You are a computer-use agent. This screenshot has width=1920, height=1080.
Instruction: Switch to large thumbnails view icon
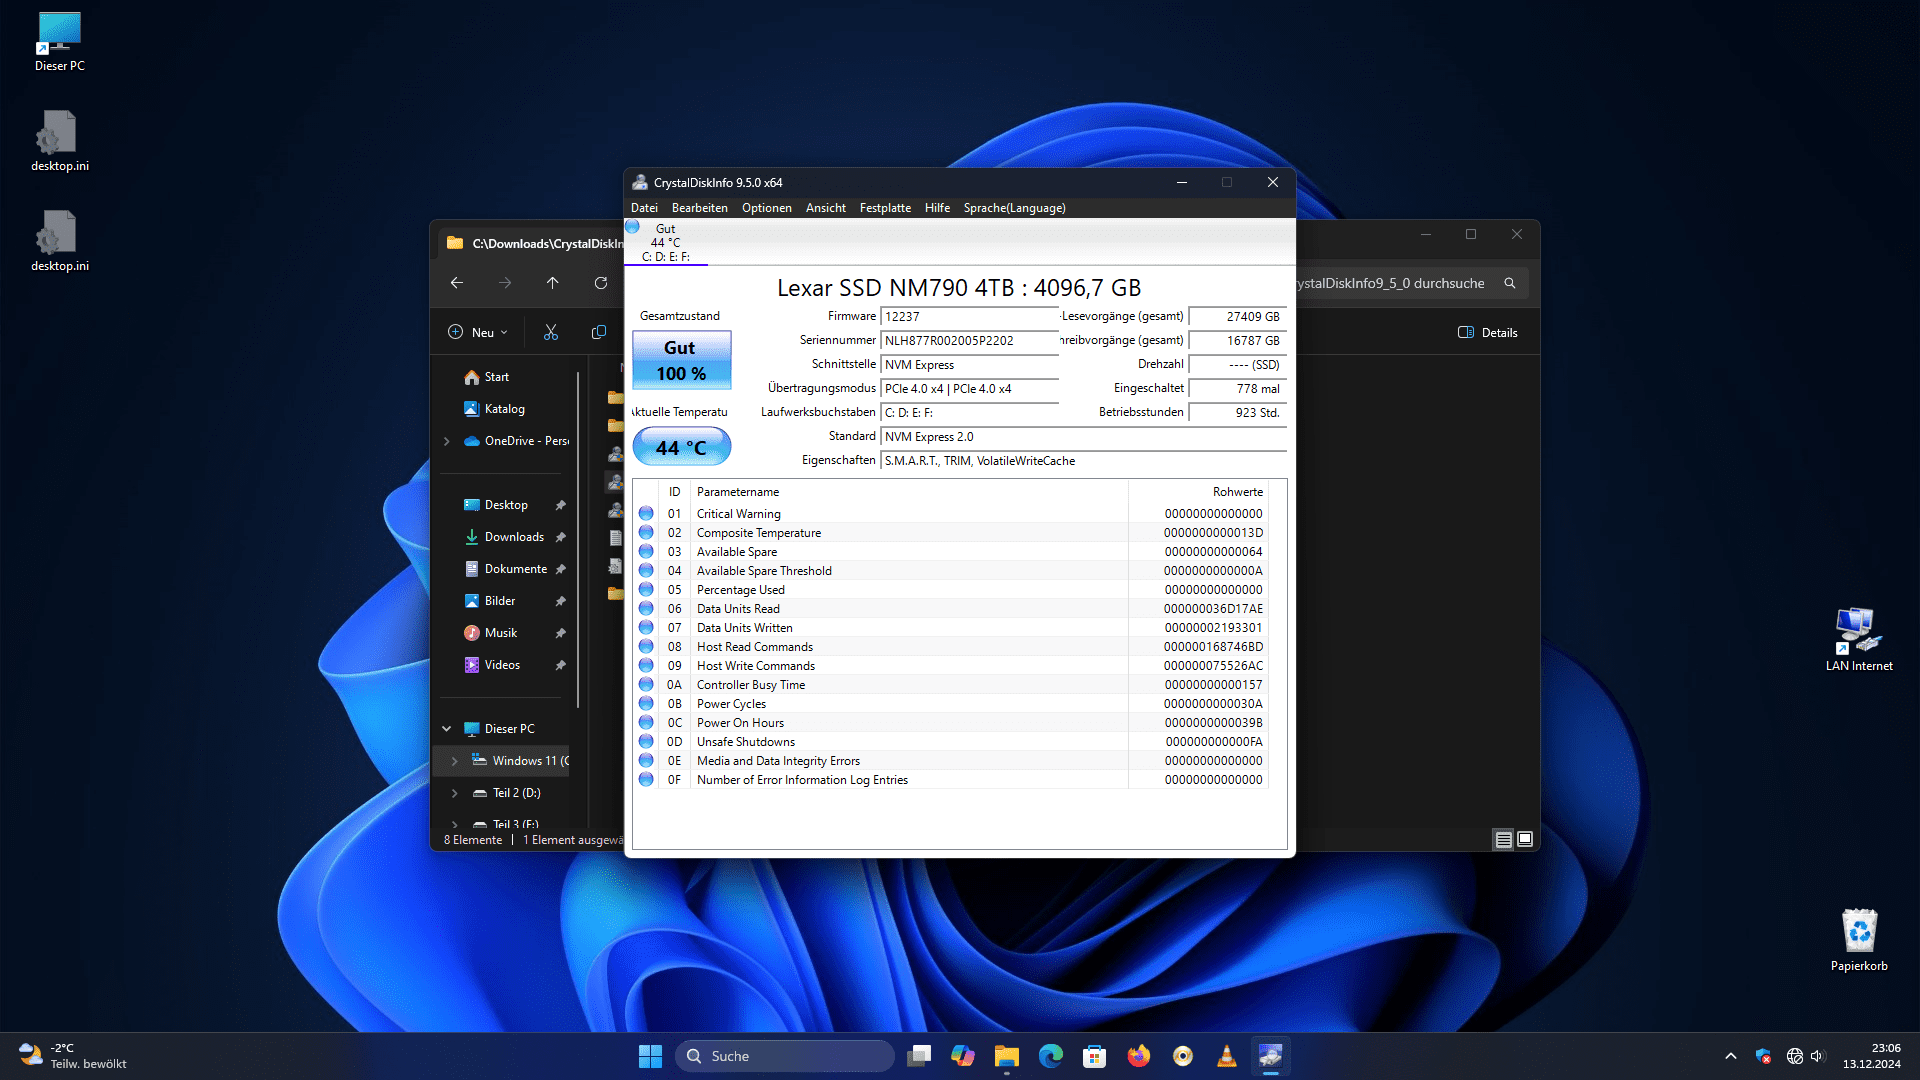[x=1525, y=839]
